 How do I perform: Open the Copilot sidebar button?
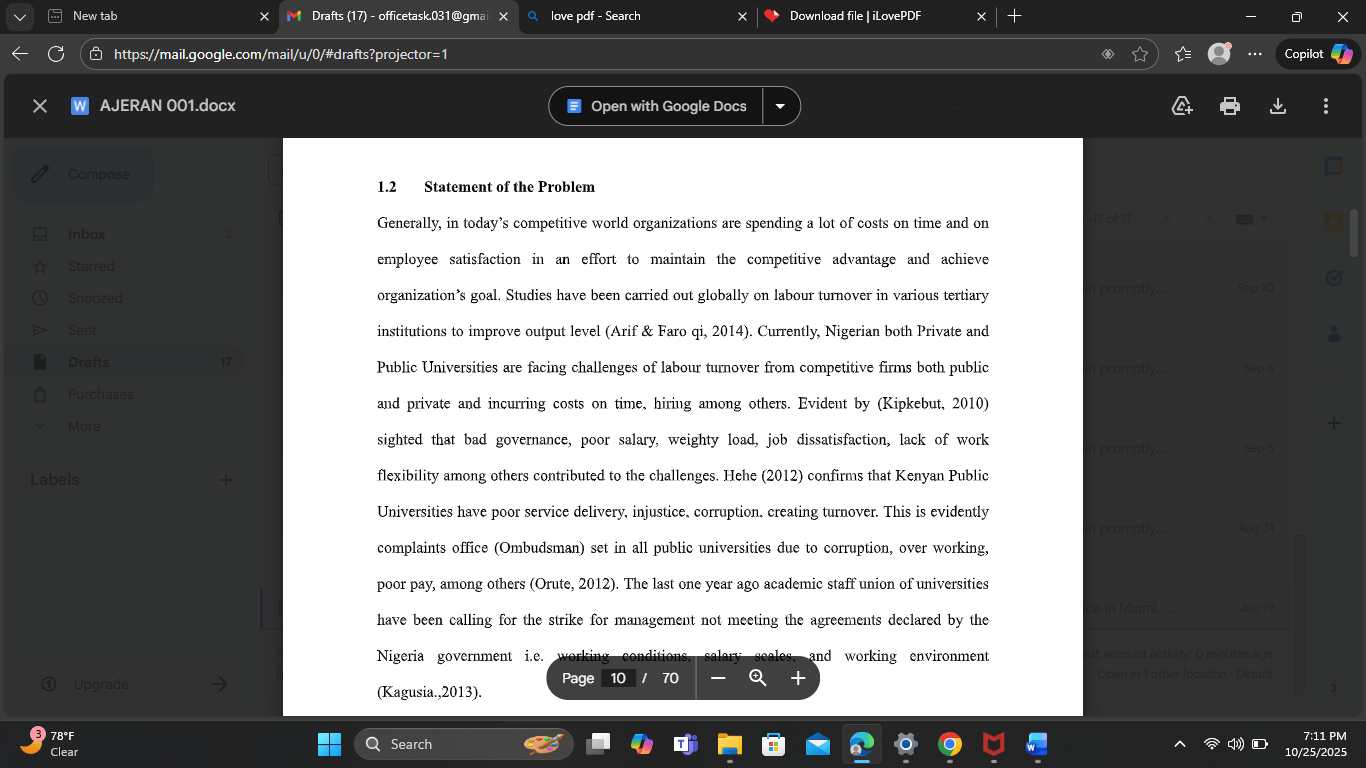1317,54
